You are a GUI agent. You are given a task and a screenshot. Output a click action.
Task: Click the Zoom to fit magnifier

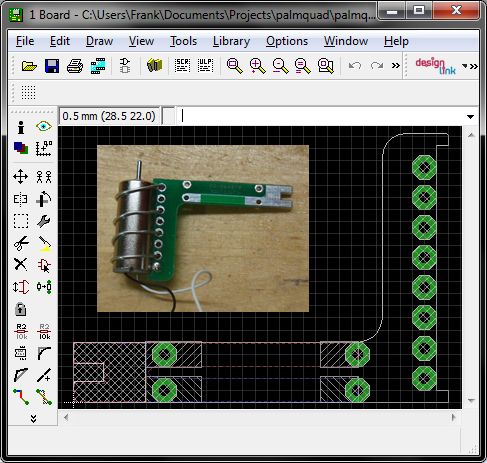(235, 66)
